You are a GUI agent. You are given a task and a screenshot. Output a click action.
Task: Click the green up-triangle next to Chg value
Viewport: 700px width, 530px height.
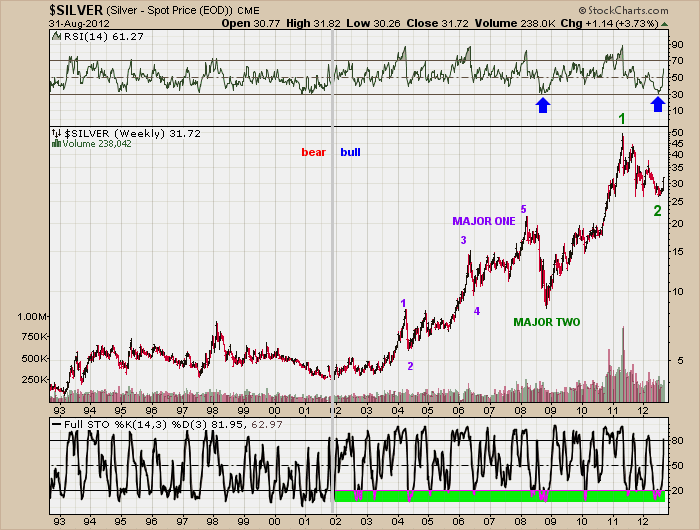[x=664, y=24]
